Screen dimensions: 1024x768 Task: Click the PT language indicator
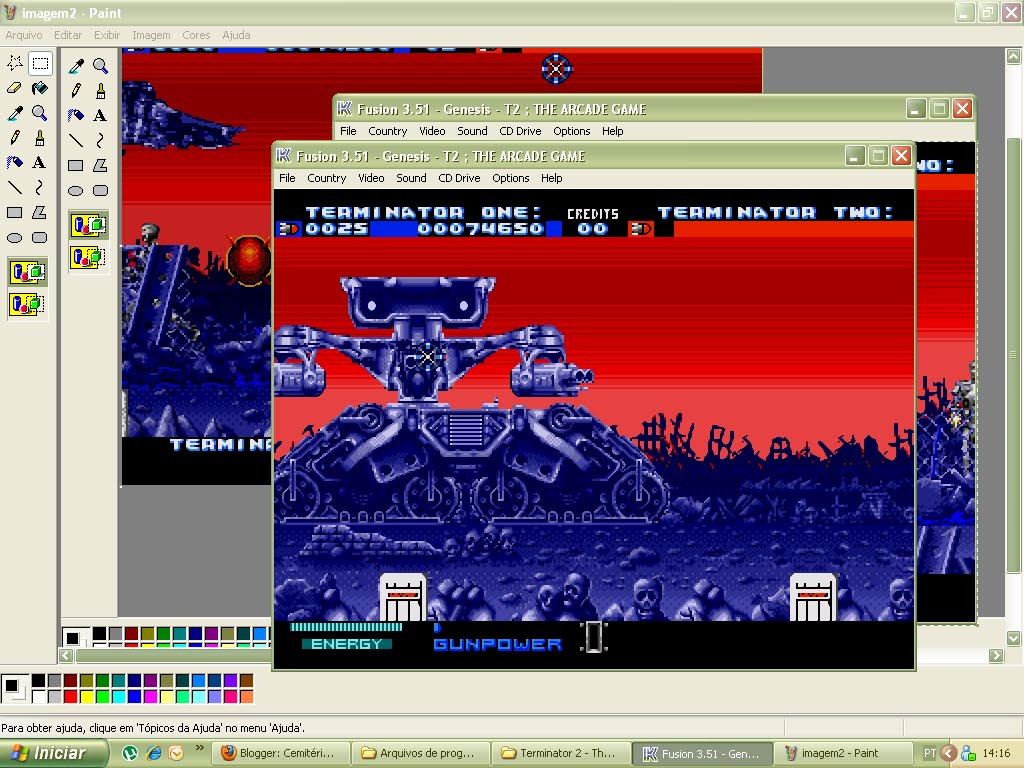click(x=930, y=753)
